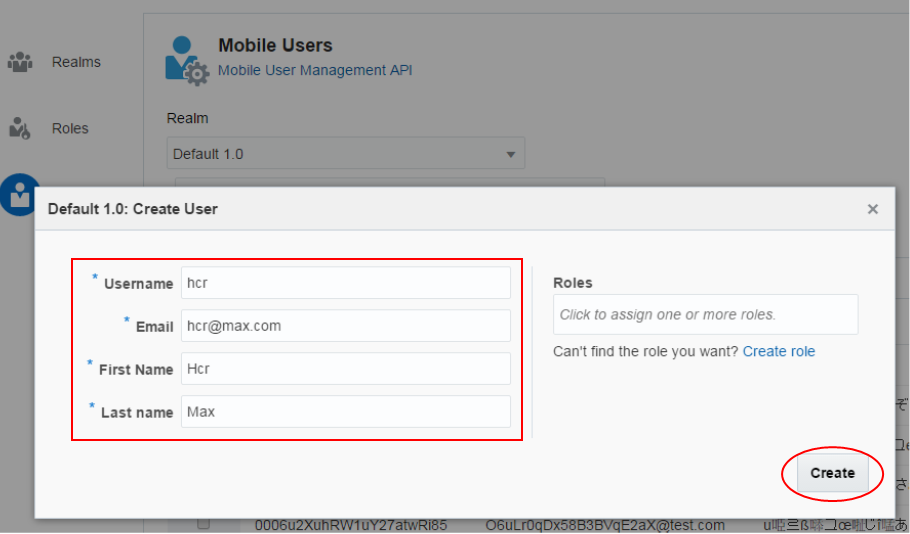This screenshot has width=910, height=534.
Task: Close the Create User dialog
Action: click(x=872, y=209)
